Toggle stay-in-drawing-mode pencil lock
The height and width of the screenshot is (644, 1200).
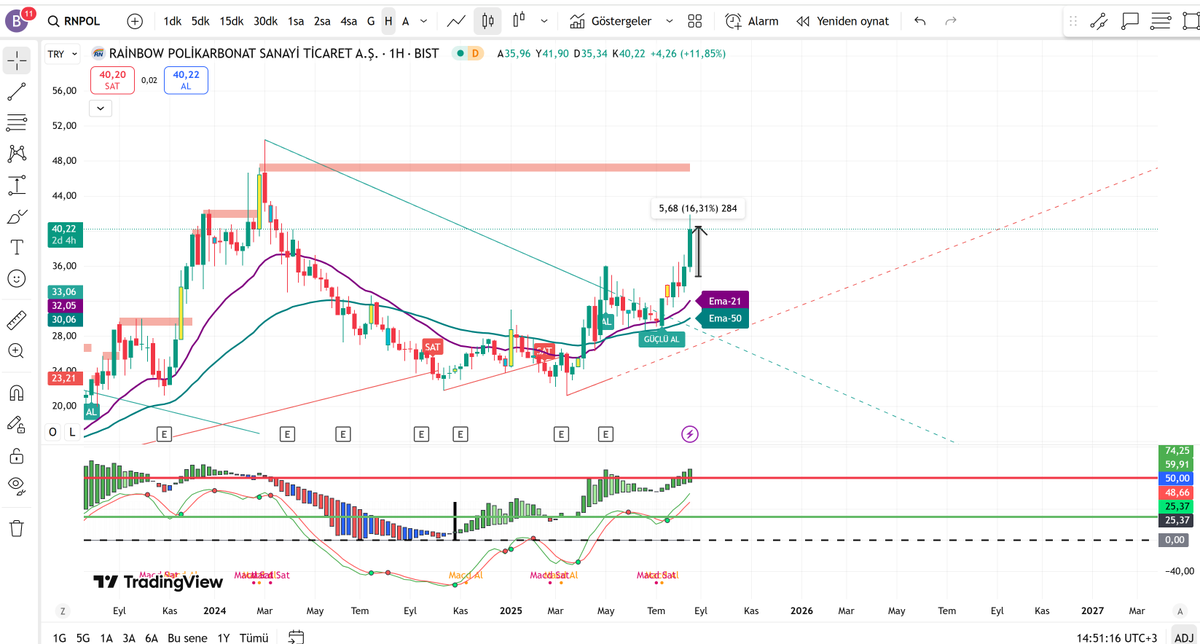17,424
